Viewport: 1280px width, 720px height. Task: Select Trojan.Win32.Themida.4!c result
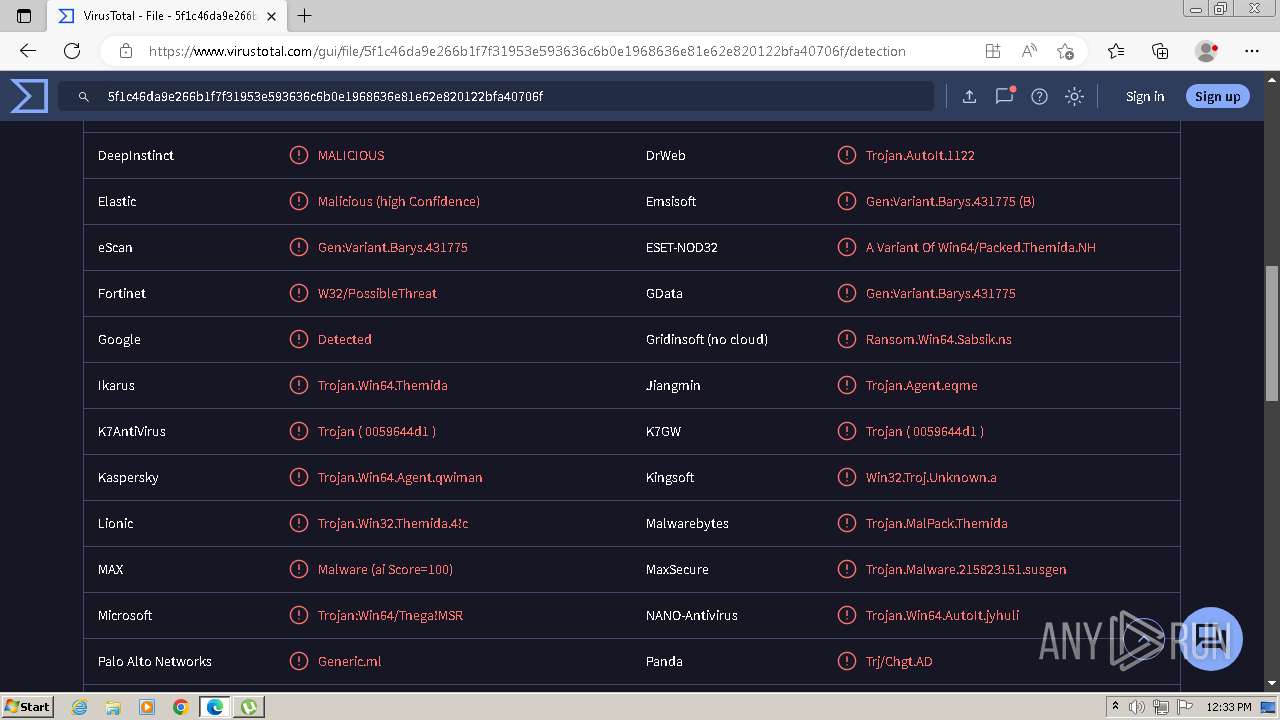(393, 523)
